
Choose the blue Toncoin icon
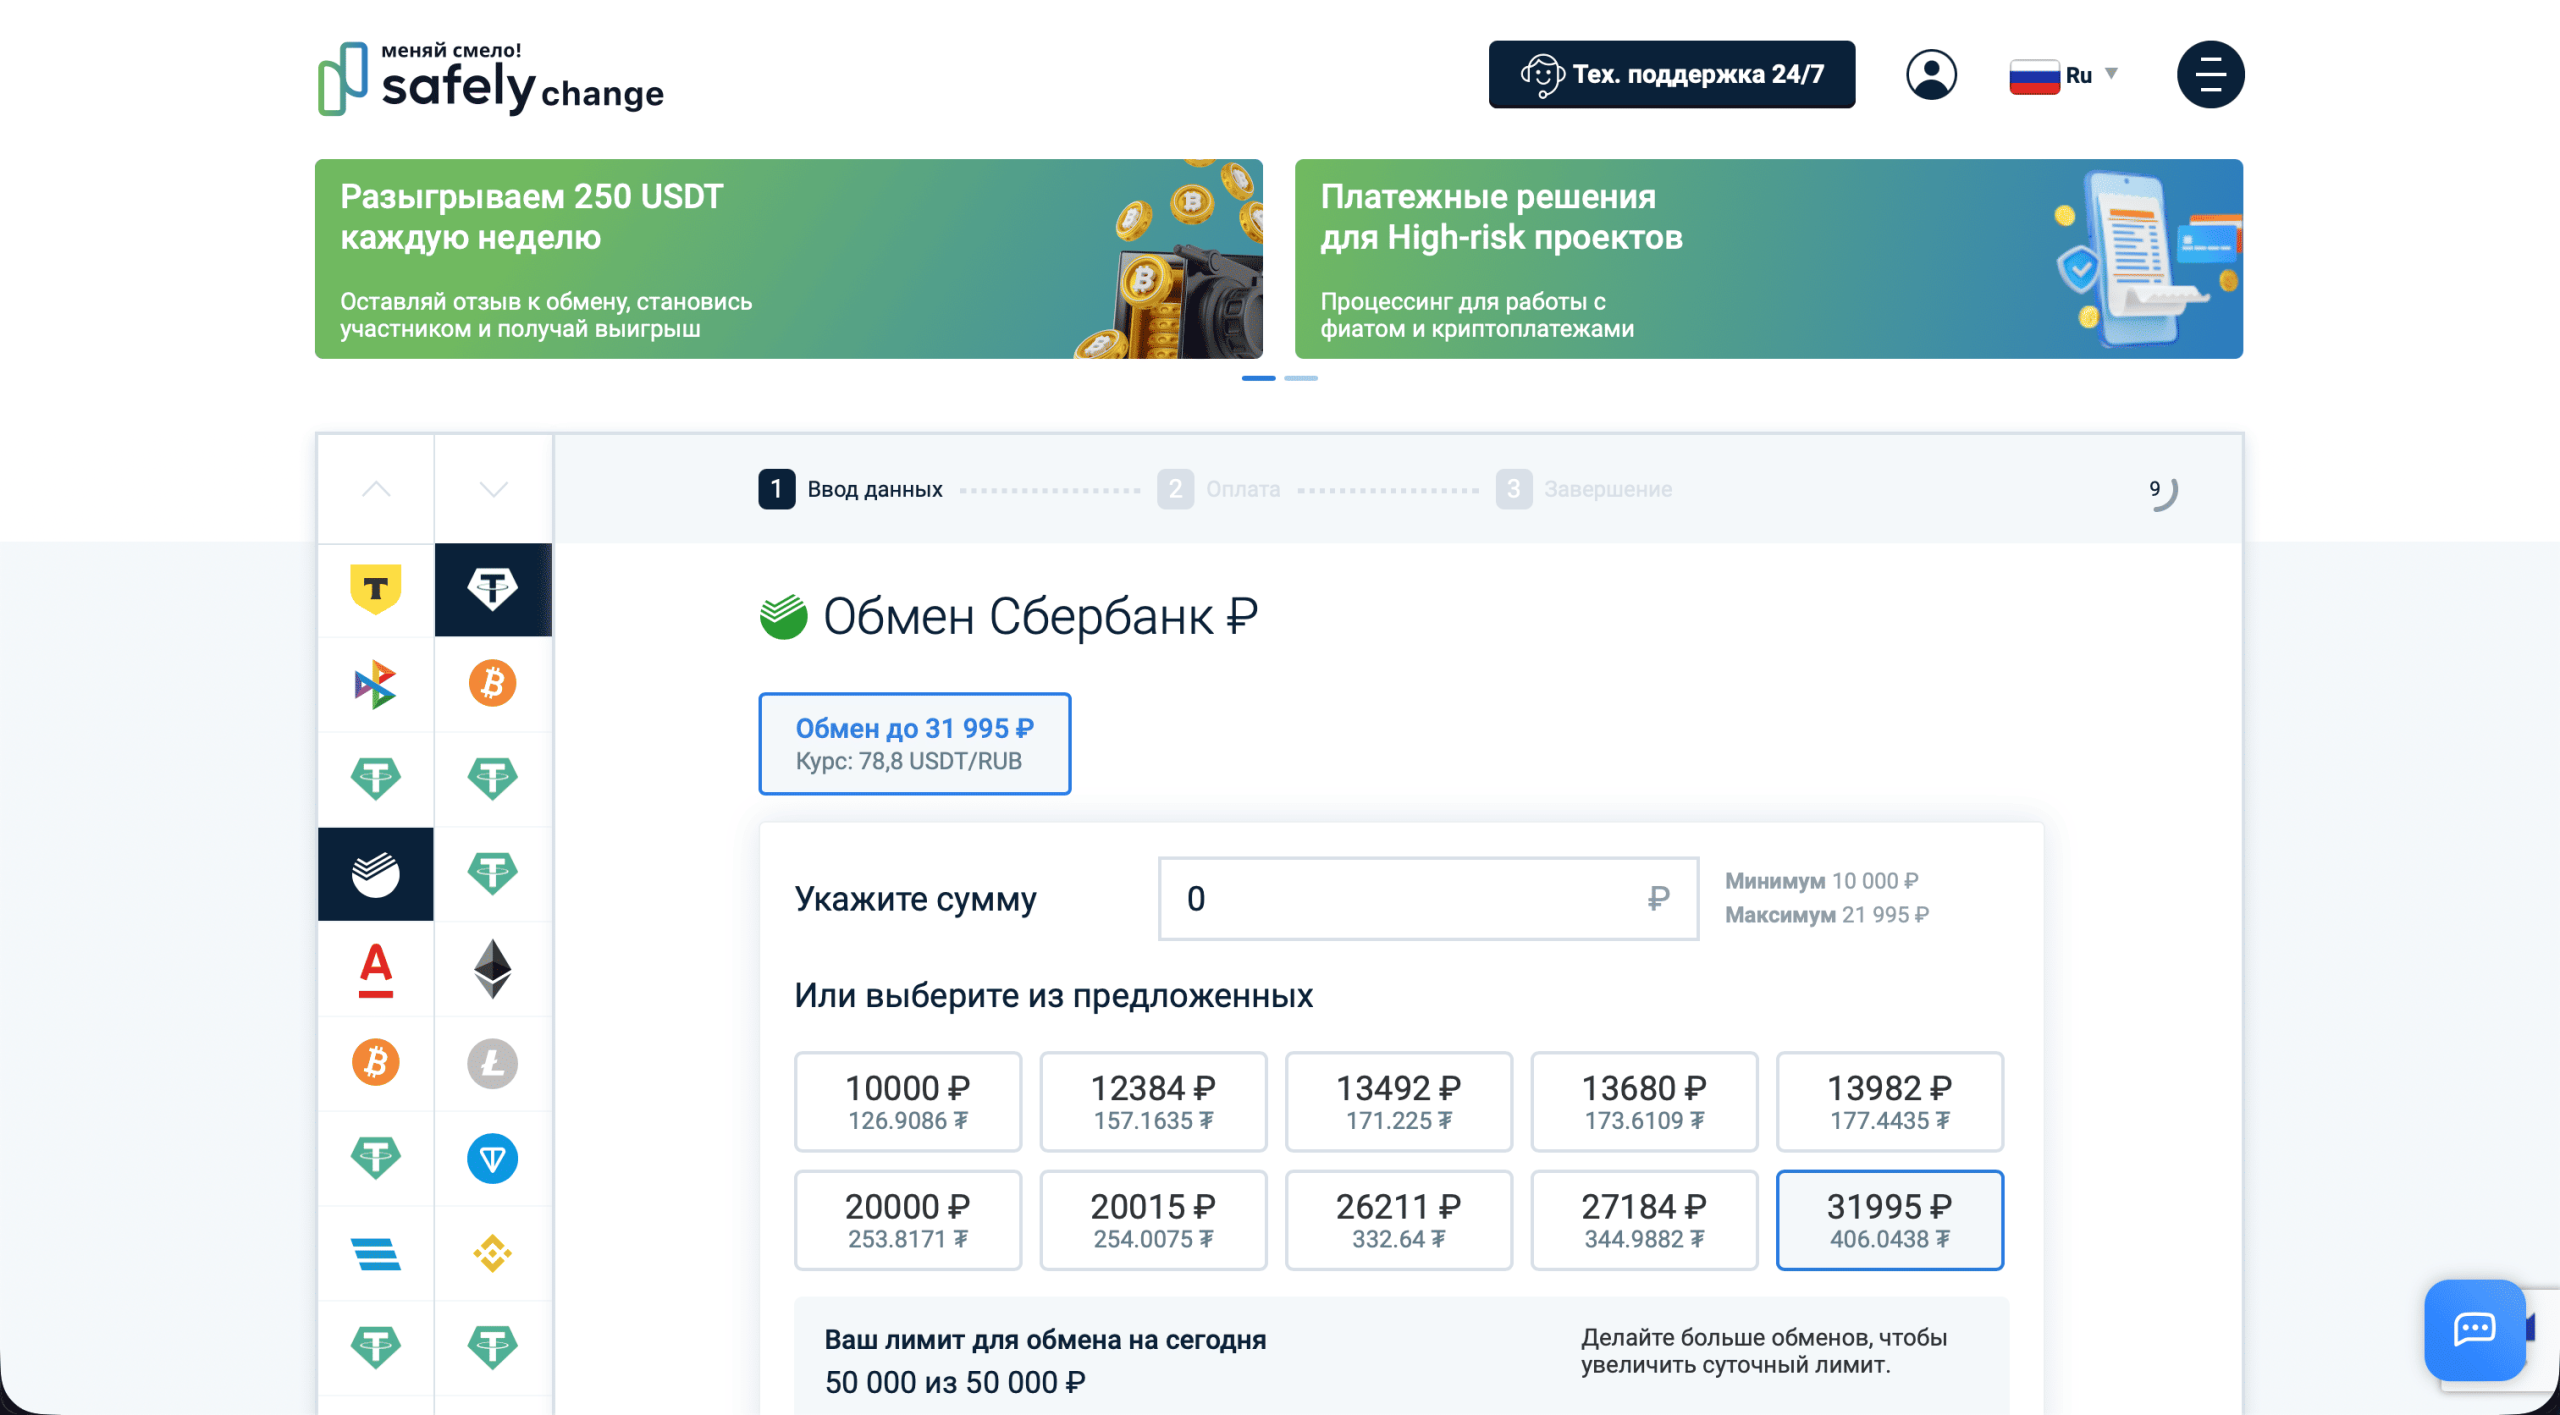point(493,1158)
